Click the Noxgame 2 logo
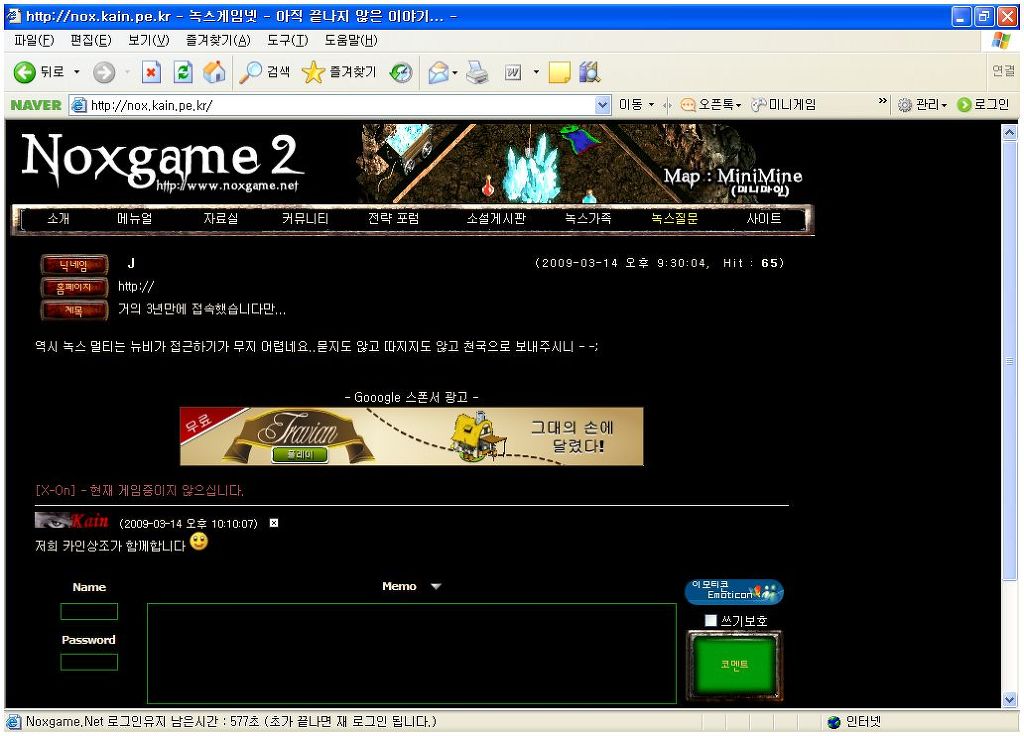The image size is (1024, 736). coord(162,162)
